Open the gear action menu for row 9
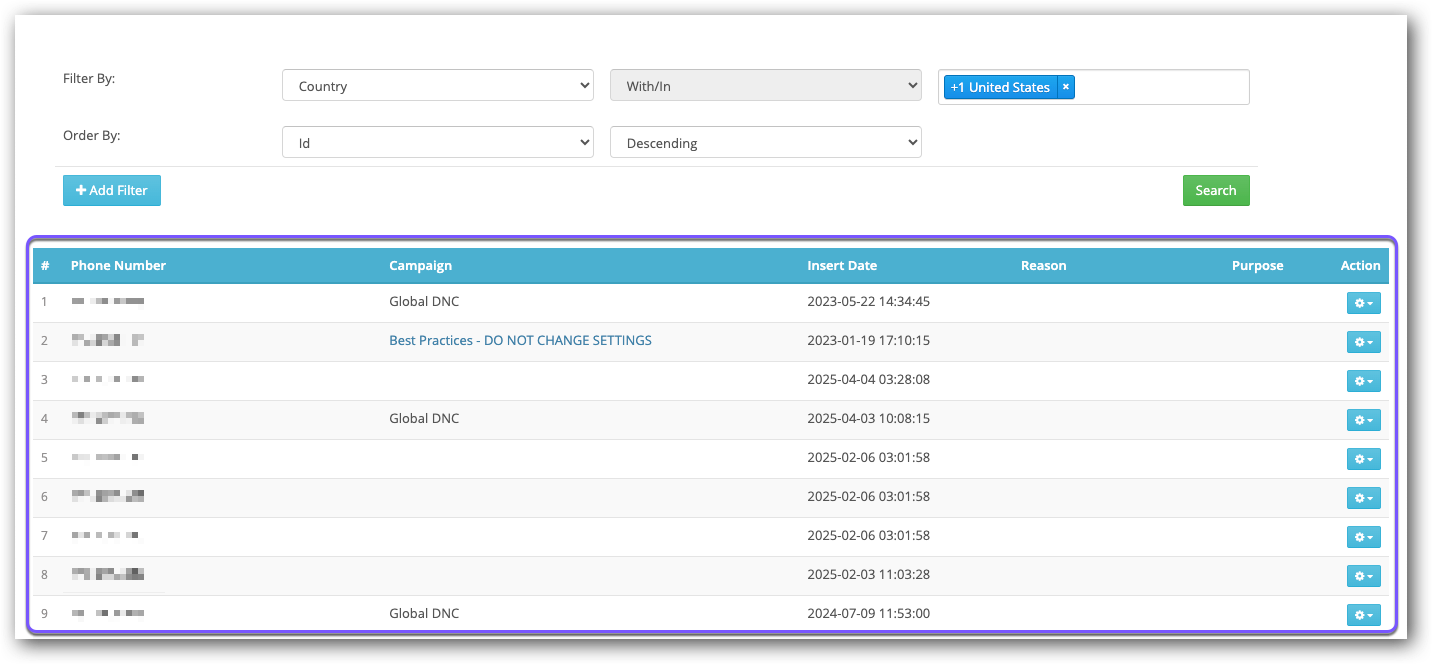The height and width of the screenshot is (664, 1432). click(x=1363, y=615)
